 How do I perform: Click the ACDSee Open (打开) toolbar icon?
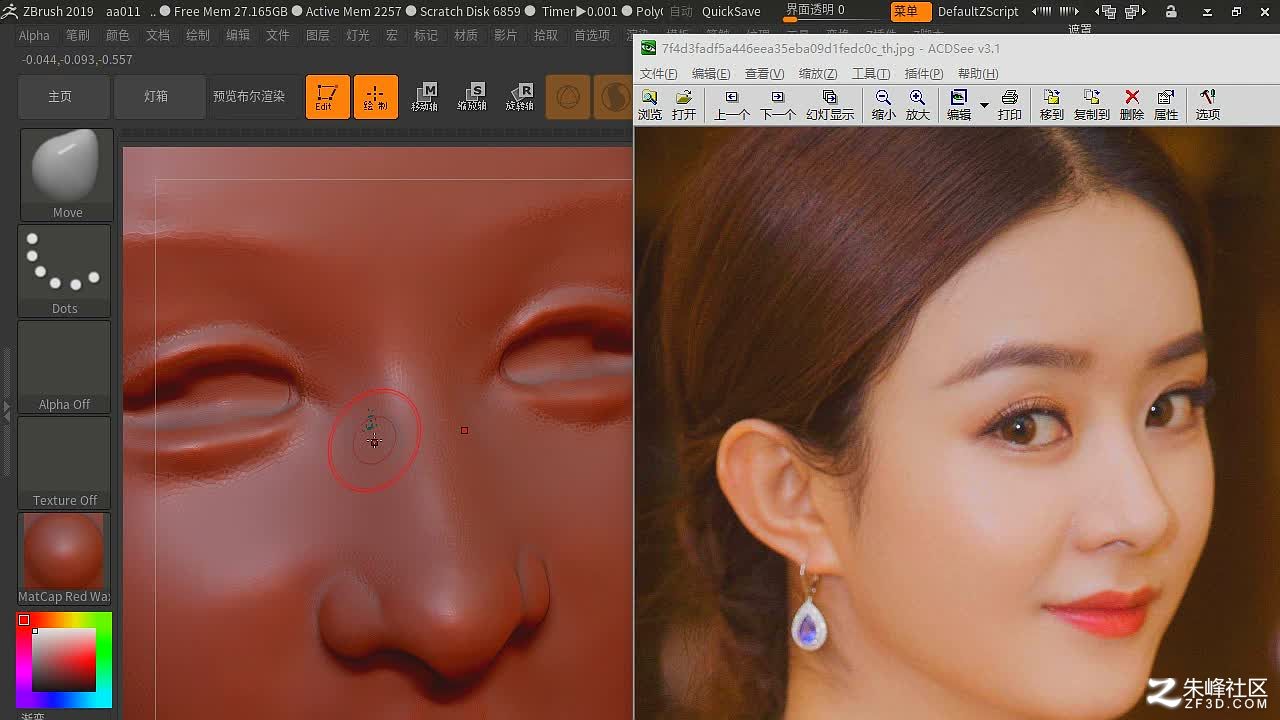(684, 105)
